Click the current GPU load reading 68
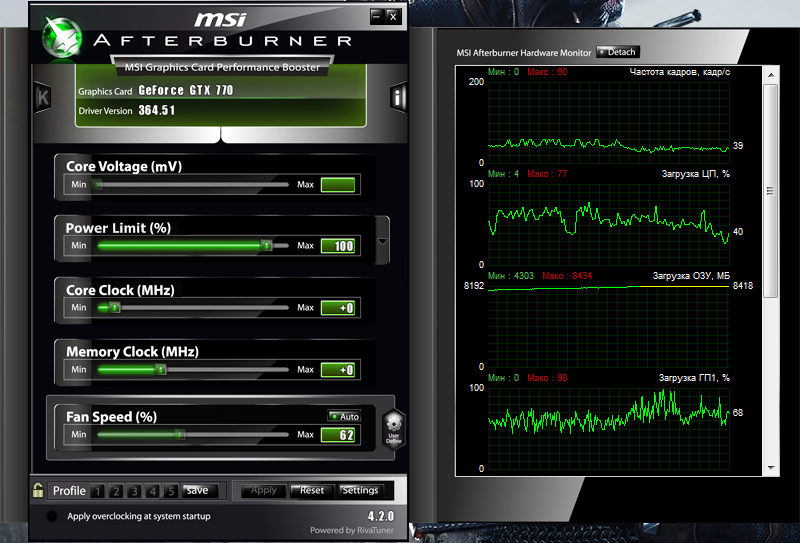 click(738, 412)
